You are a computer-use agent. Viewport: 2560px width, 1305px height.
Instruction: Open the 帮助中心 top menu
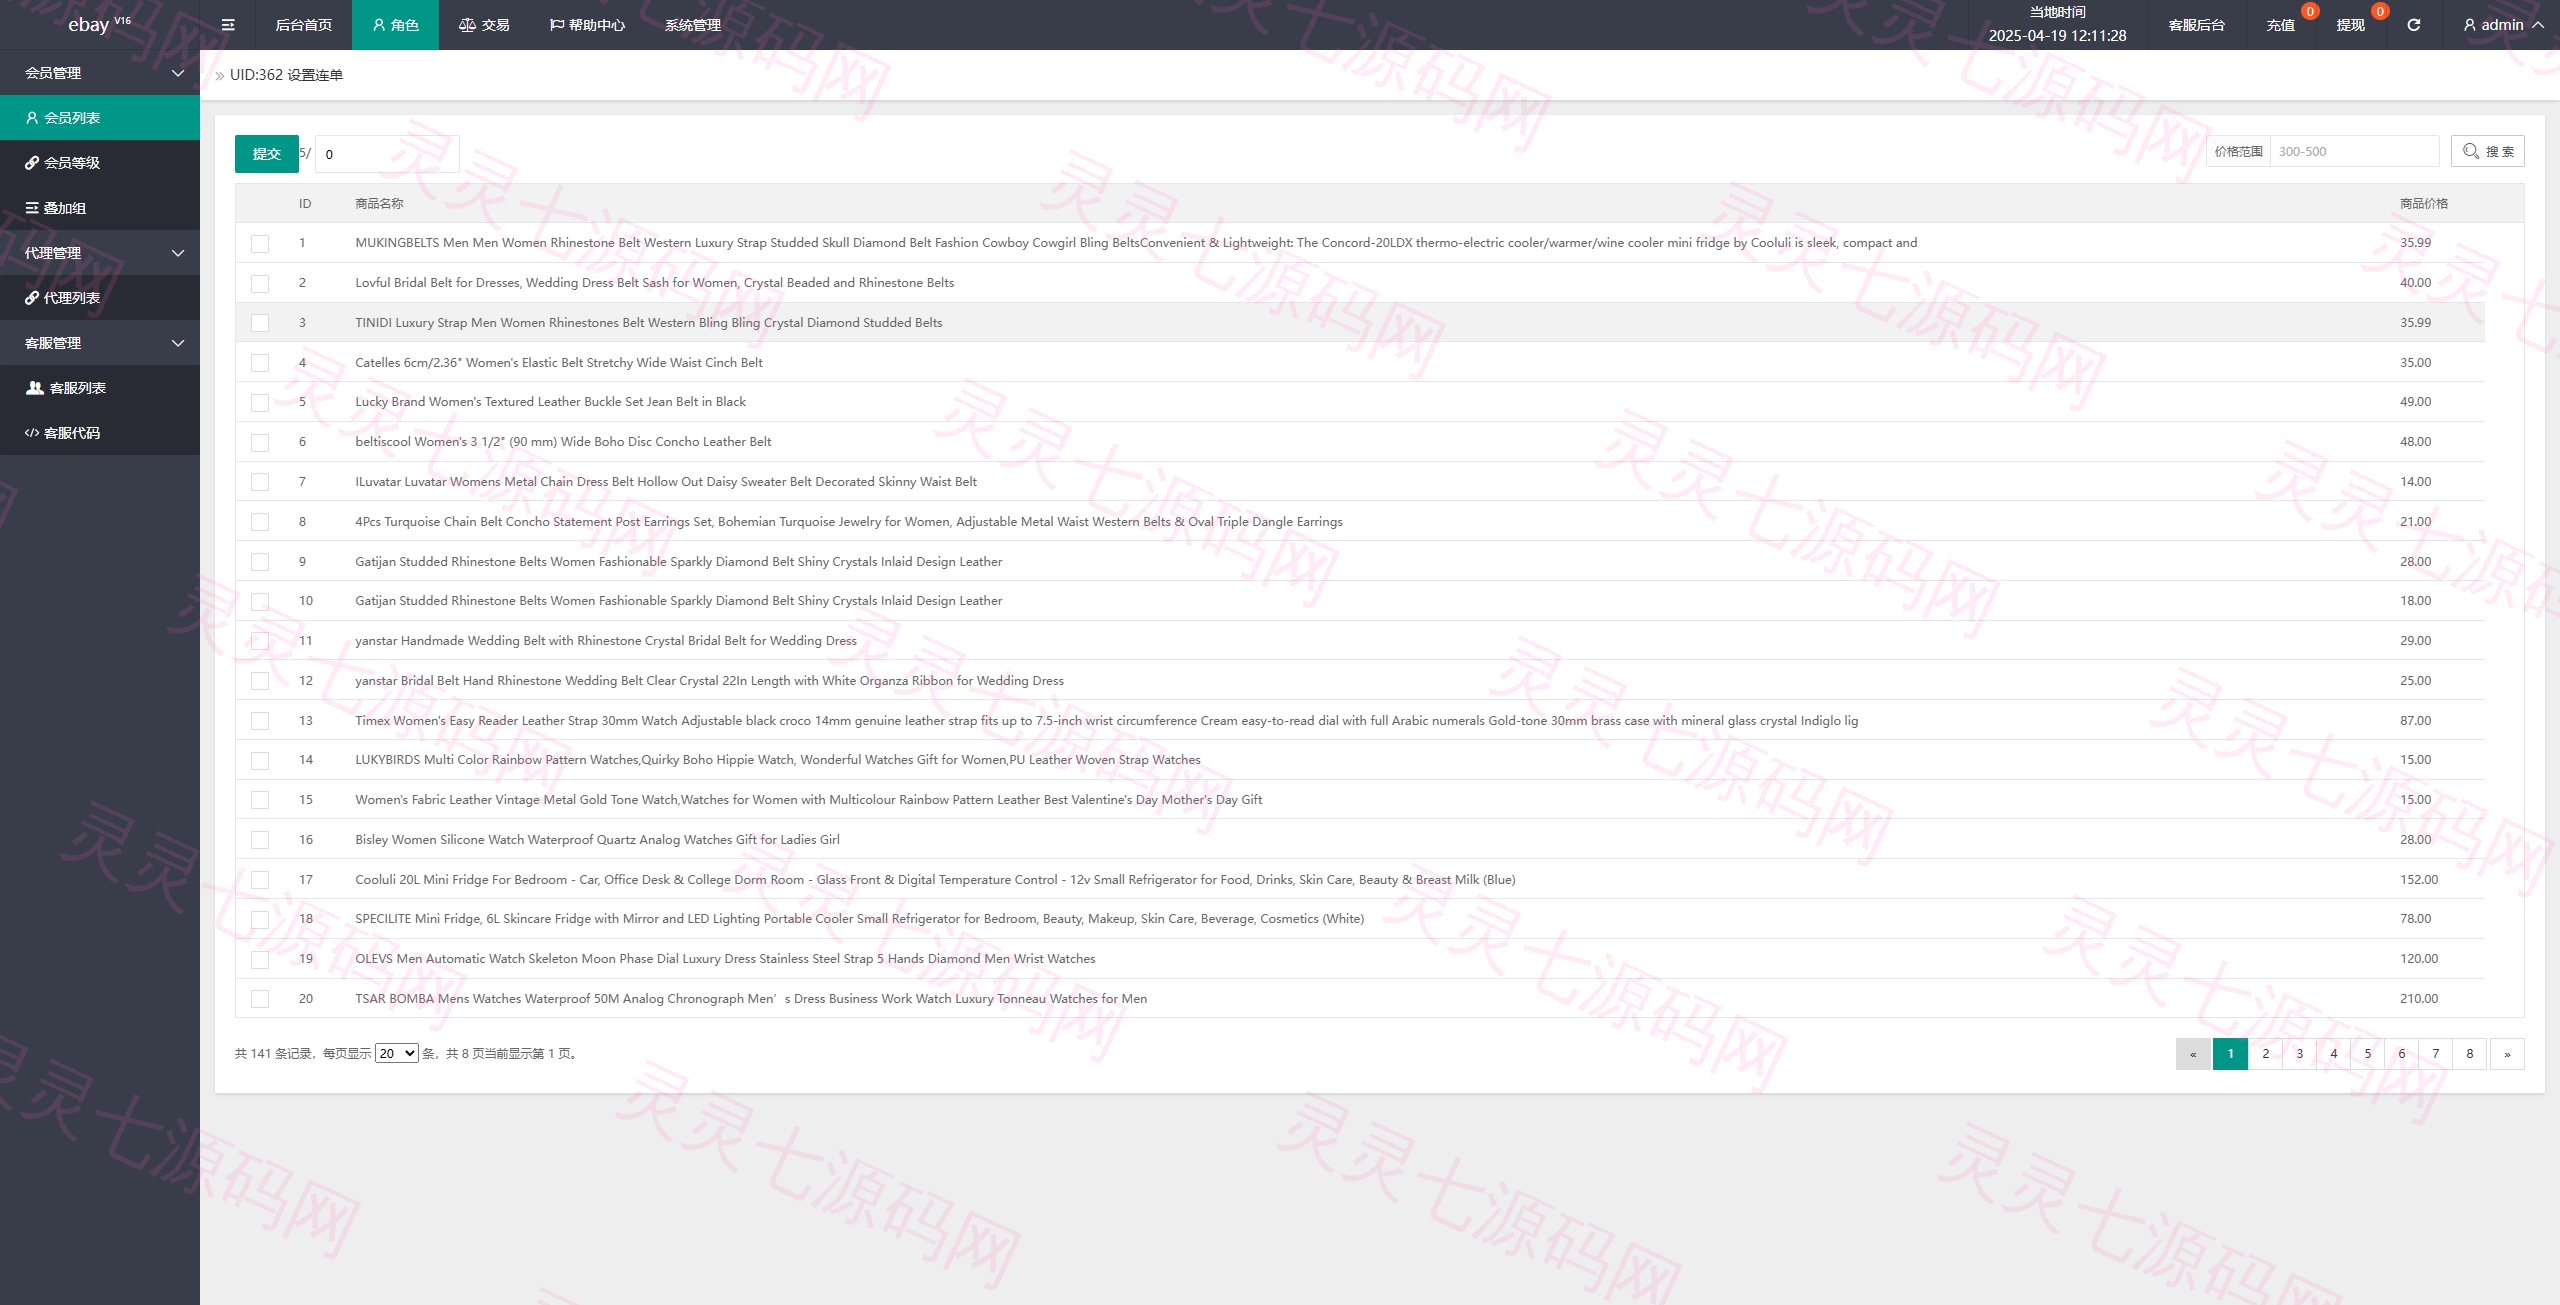[x=587, y=25]
